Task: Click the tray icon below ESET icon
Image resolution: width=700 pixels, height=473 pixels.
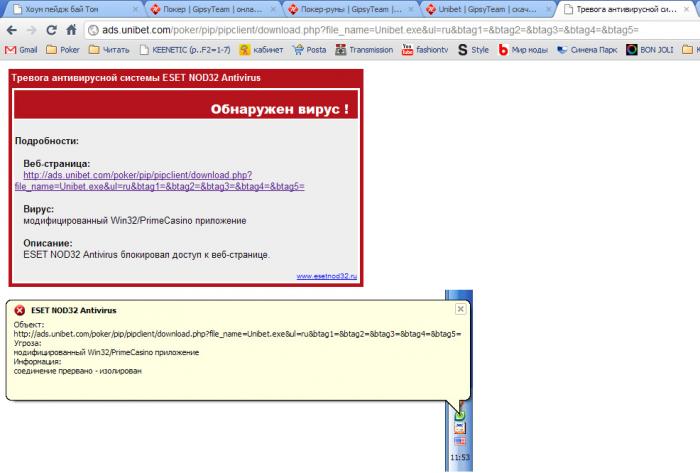Action: 460,428
